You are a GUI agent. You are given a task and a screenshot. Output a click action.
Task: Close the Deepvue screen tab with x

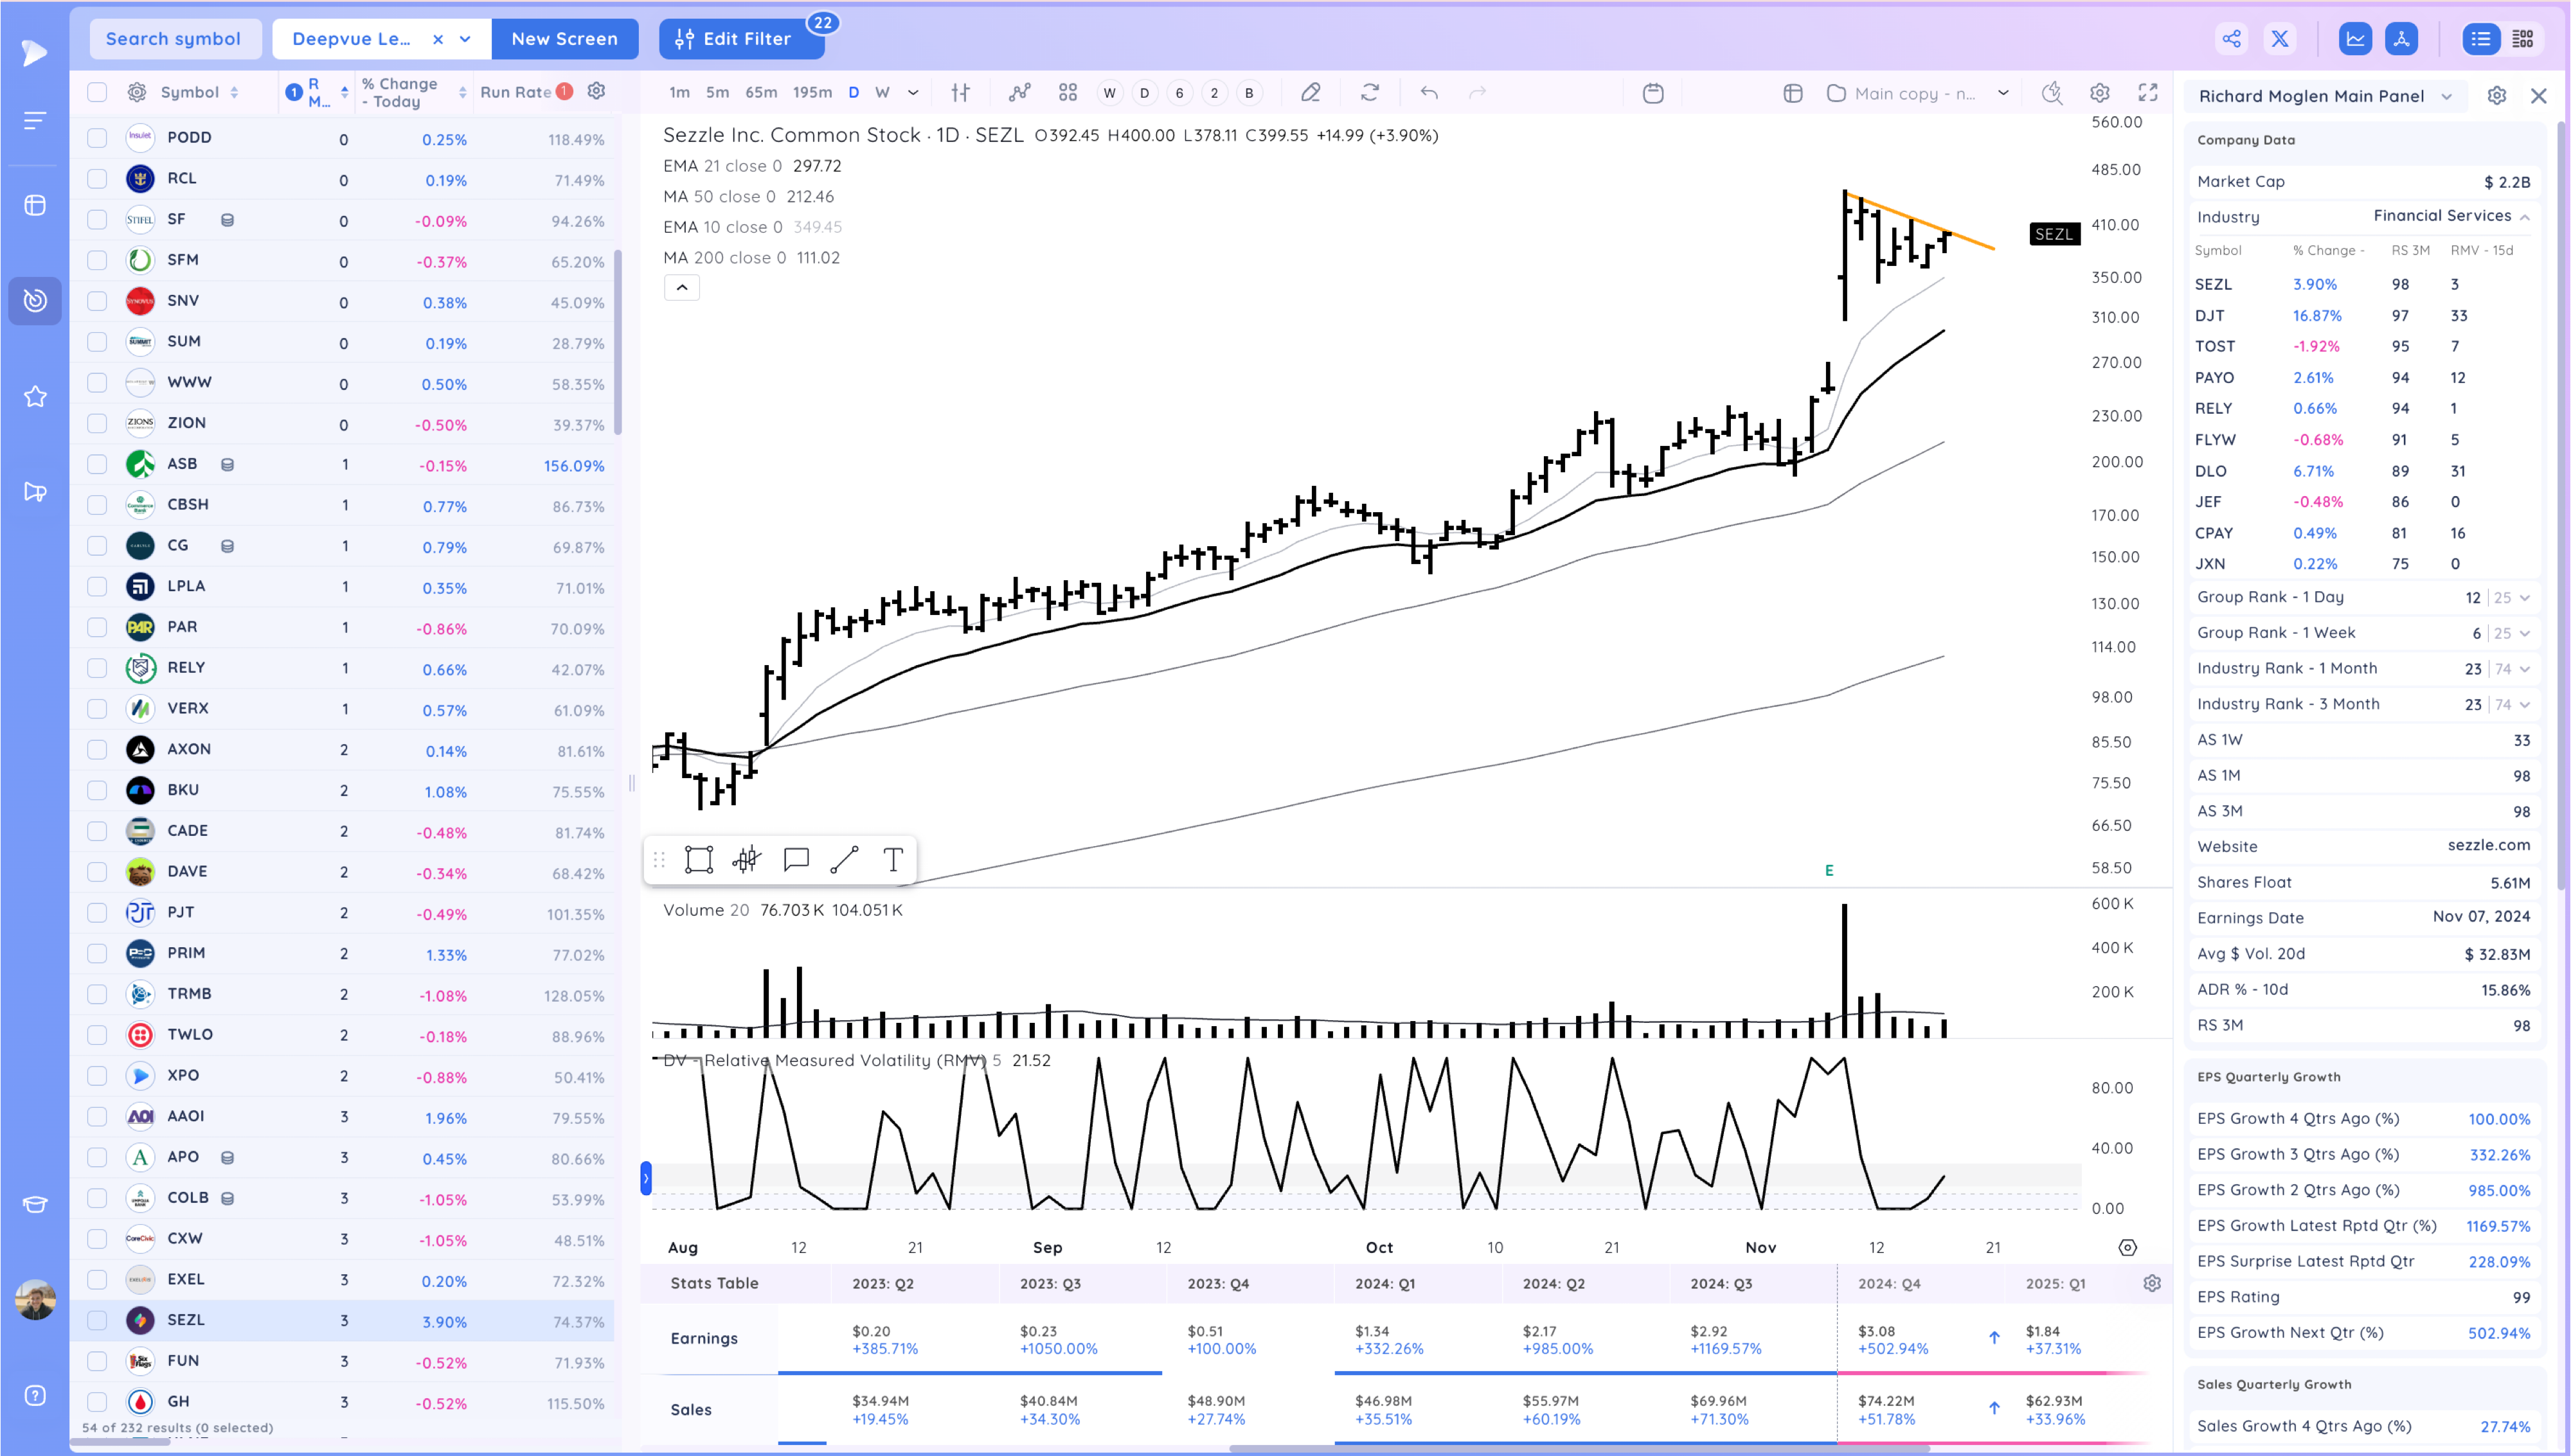click(437, 39)
